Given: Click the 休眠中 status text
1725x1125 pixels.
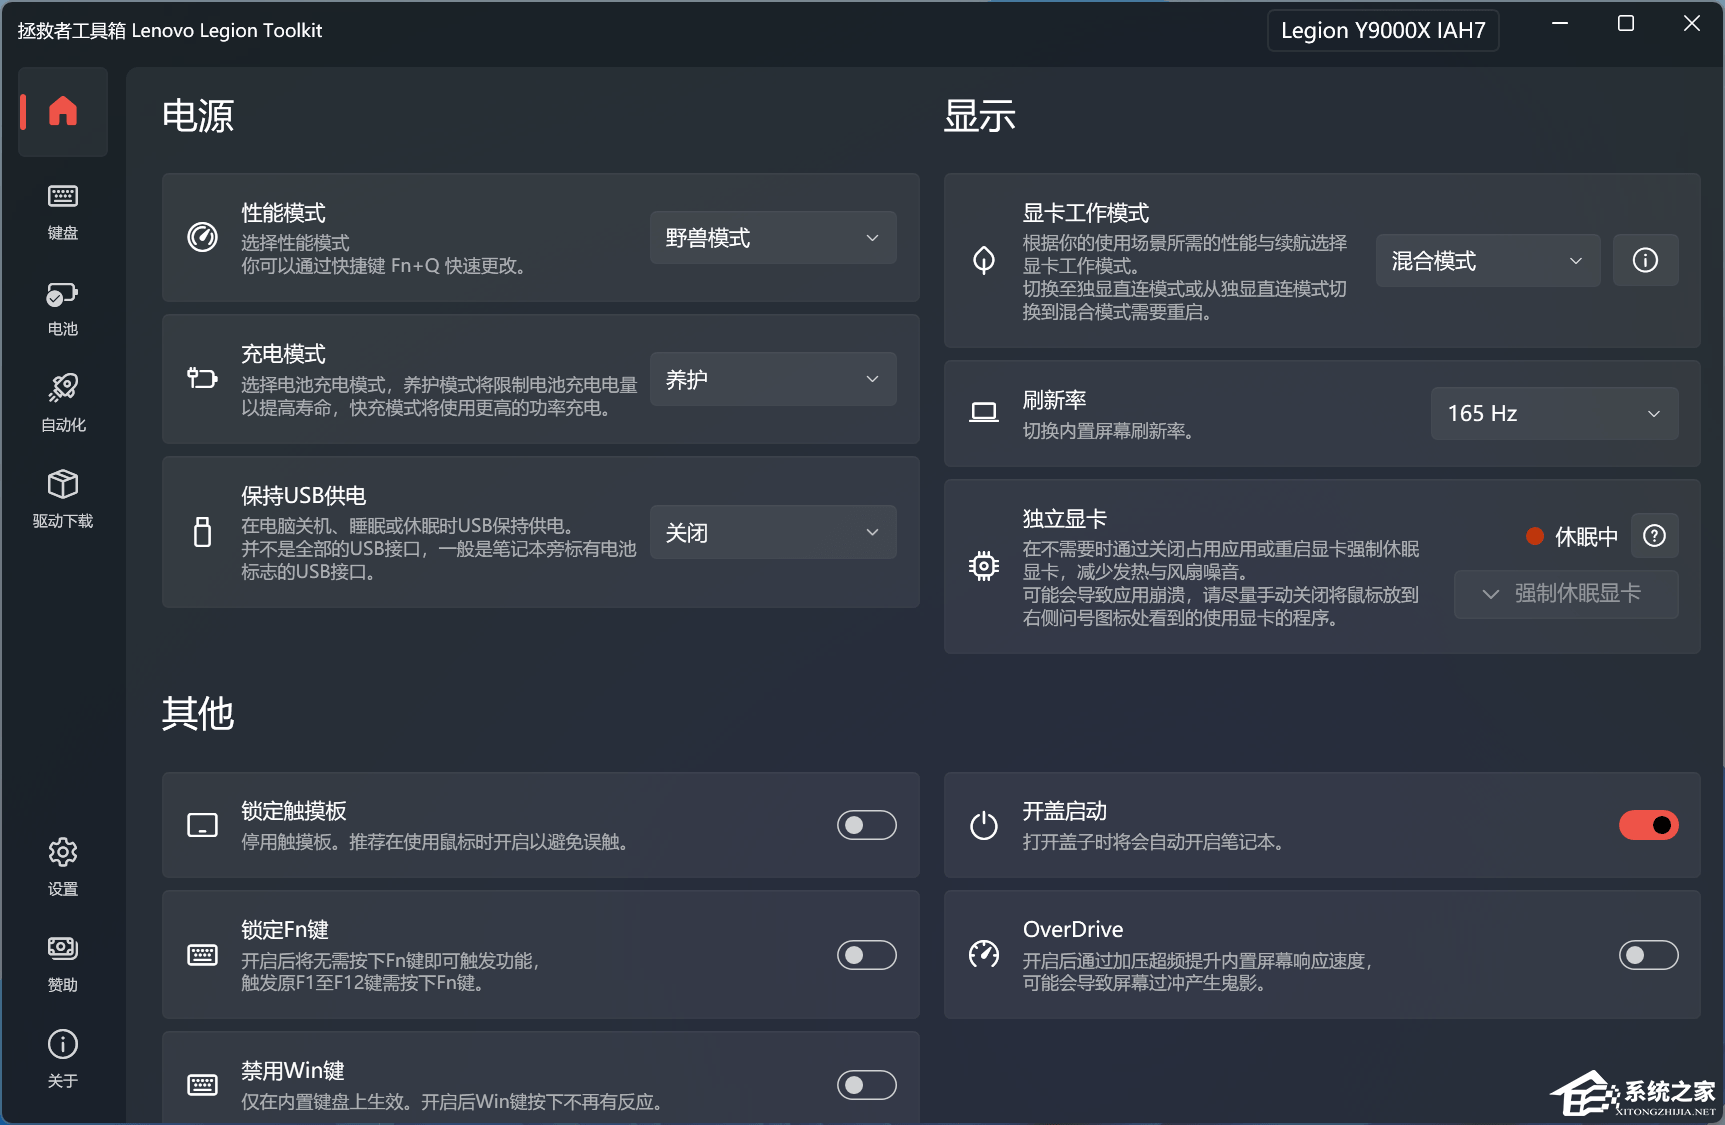Looking at the screenshot, I should point(1586,537).
